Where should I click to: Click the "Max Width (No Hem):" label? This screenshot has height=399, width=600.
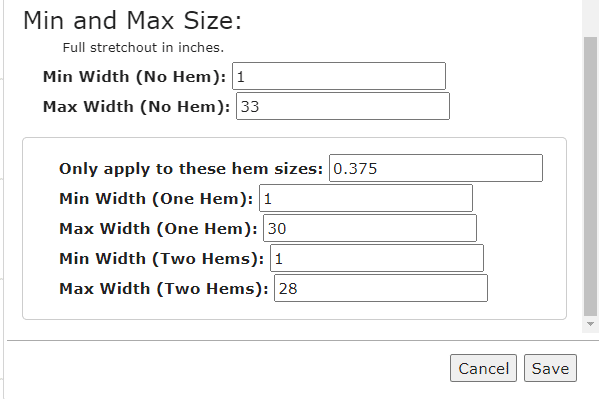(x=136, y=106)
